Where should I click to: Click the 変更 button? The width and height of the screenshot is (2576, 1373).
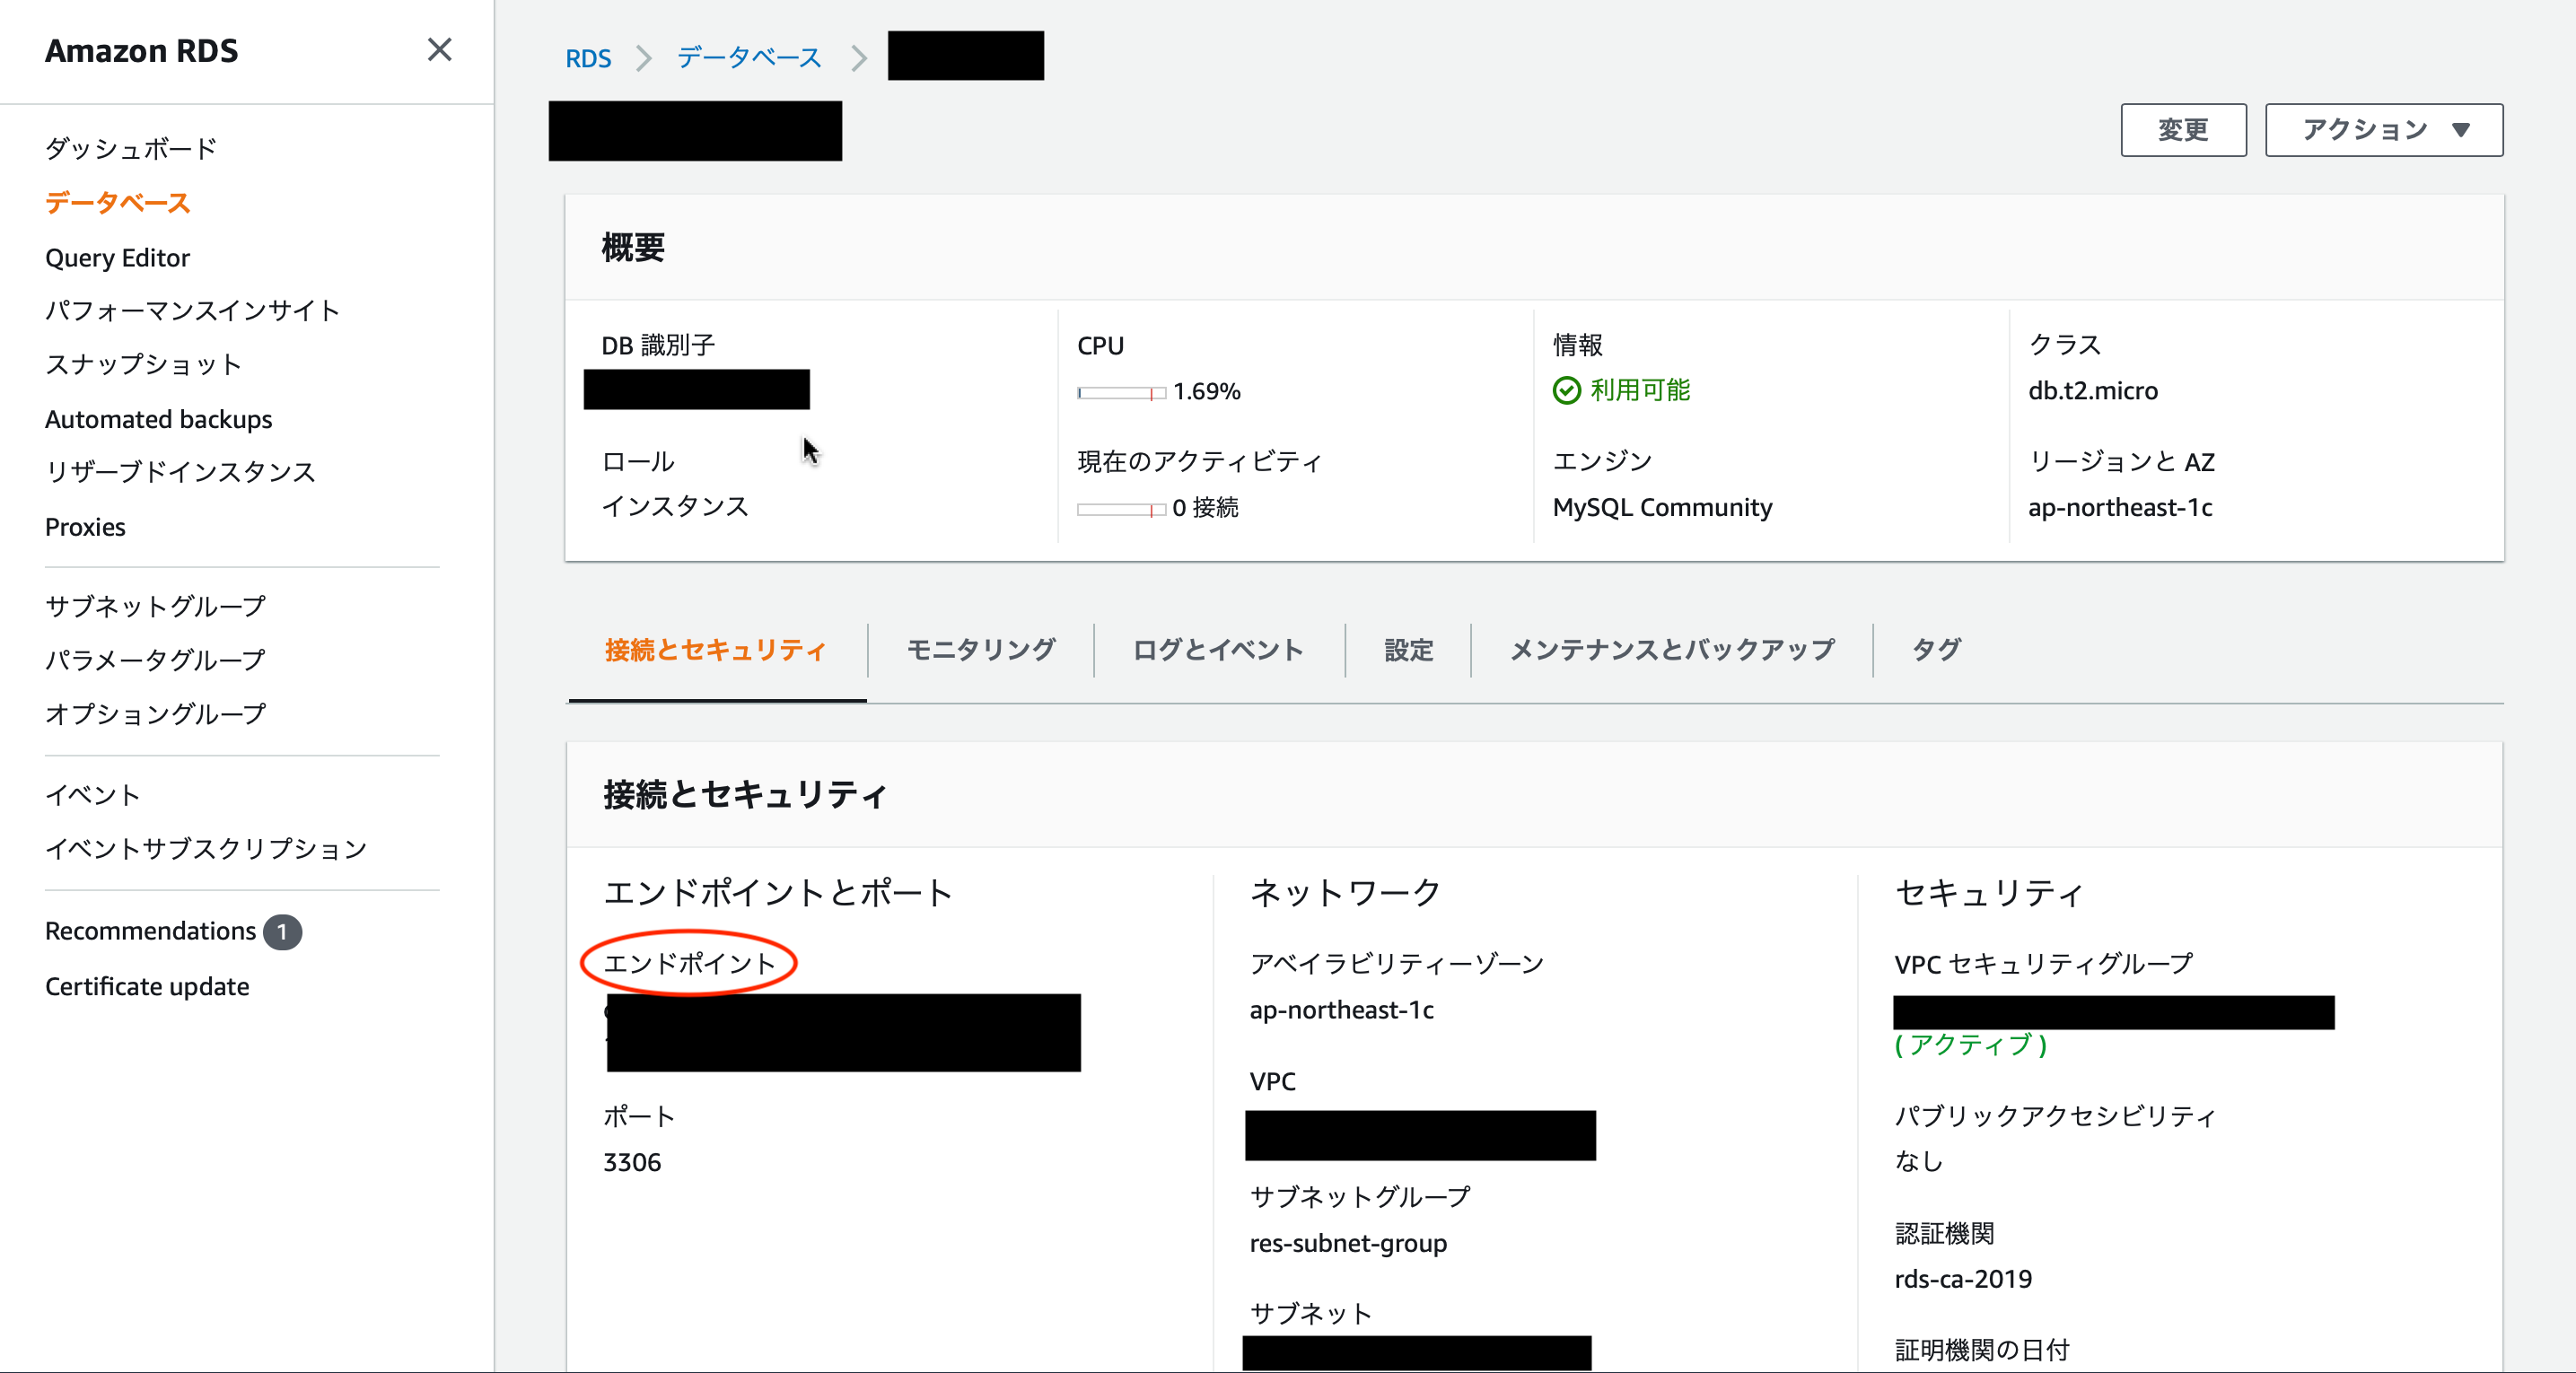(x=2183, y=129)
